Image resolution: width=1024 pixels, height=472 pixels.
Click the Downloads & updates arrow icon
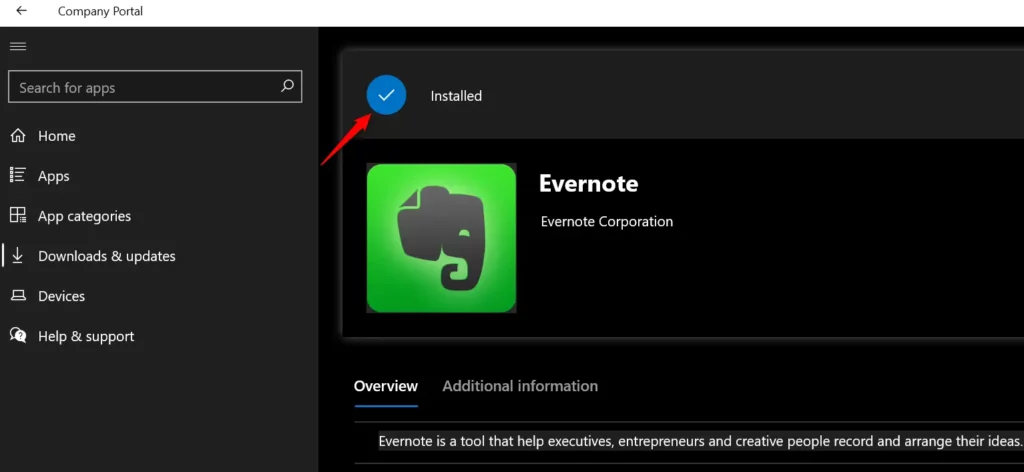(18, 256)
